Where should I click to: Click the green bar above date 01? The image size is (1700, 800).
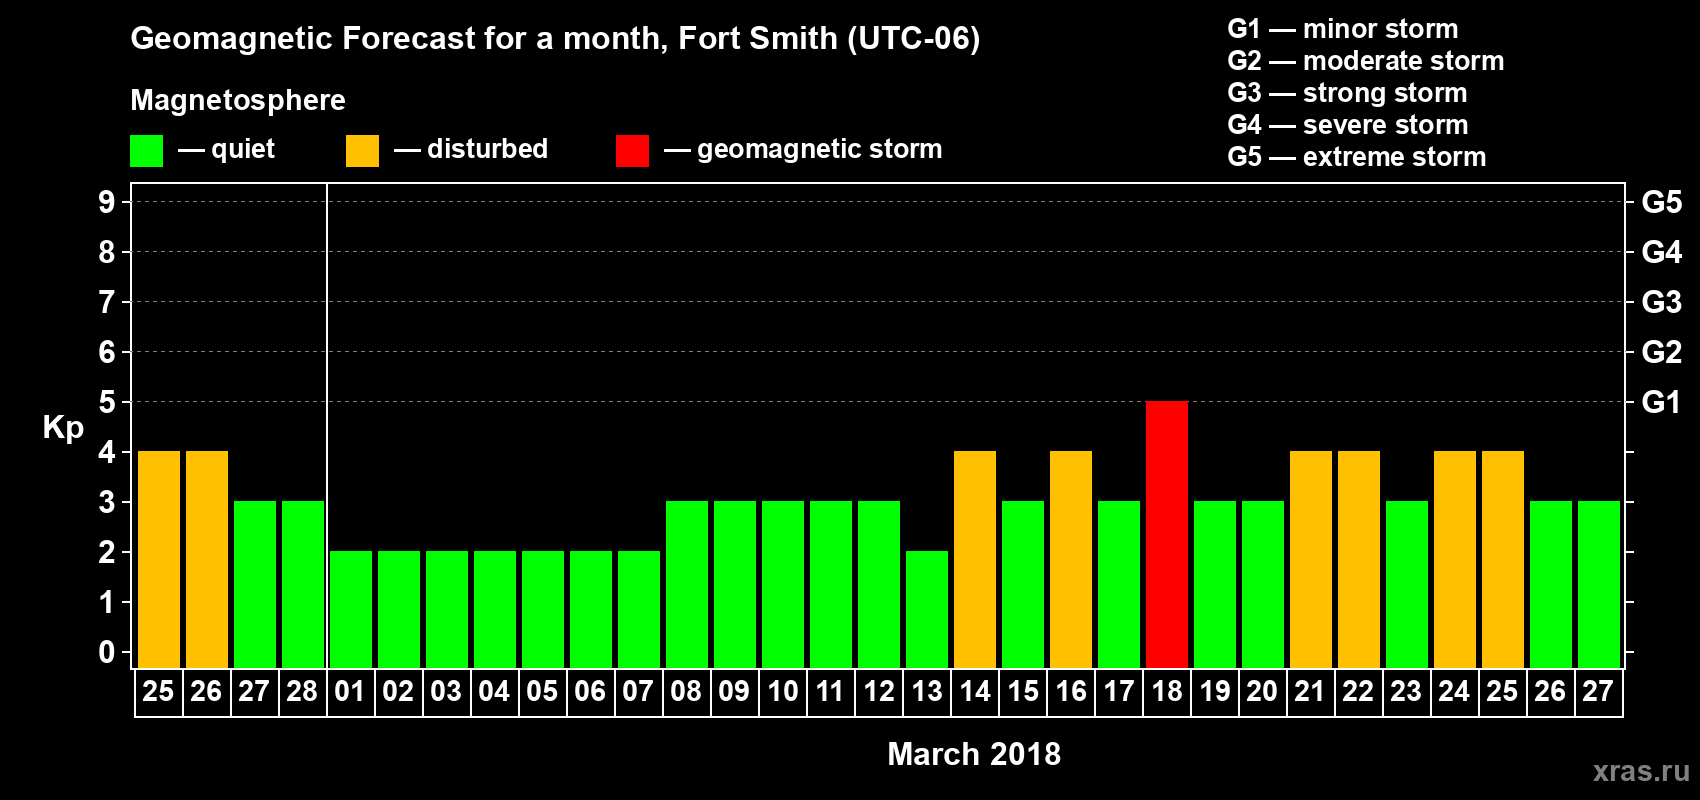pos(351,610)
